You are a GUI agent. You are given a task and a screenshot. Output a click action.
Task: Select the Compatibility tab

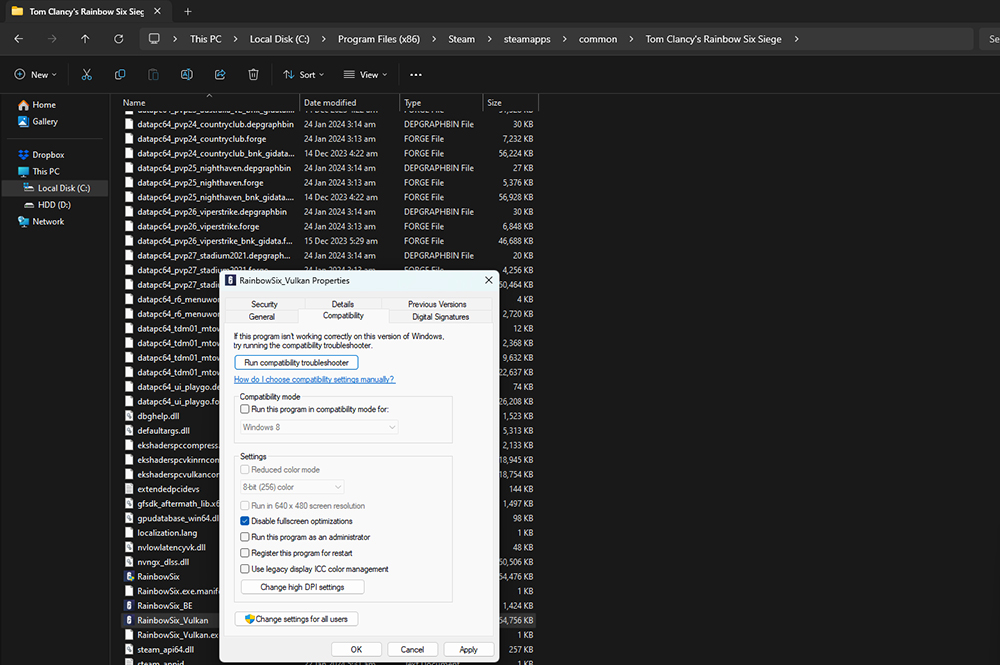(x=343, y=316)
